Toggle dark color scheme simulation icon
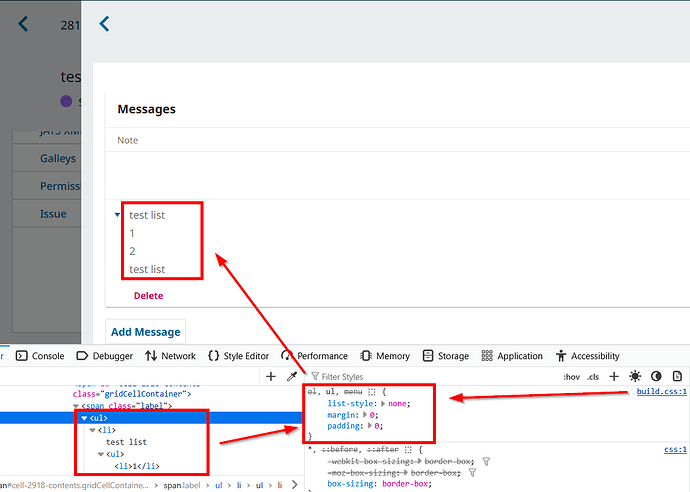 pos(657,377)
